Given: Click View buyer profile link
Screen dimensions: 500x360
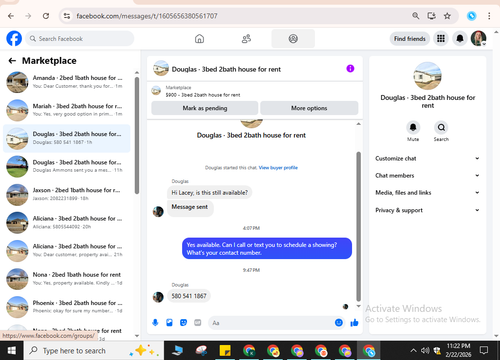Looking at the screenshot, I should coord(278,168).
